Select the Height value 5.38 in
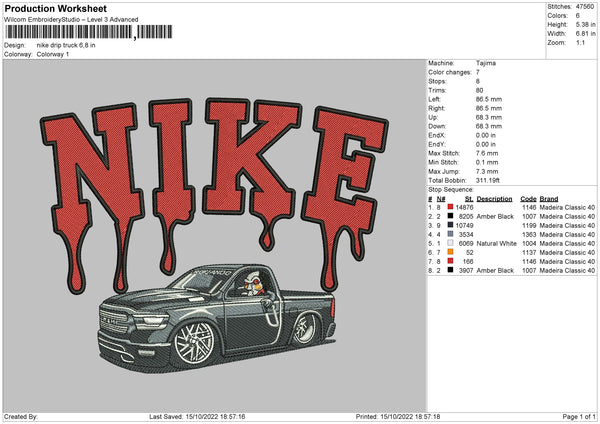Viewport: 600px width, 424px height. (585, 24)
